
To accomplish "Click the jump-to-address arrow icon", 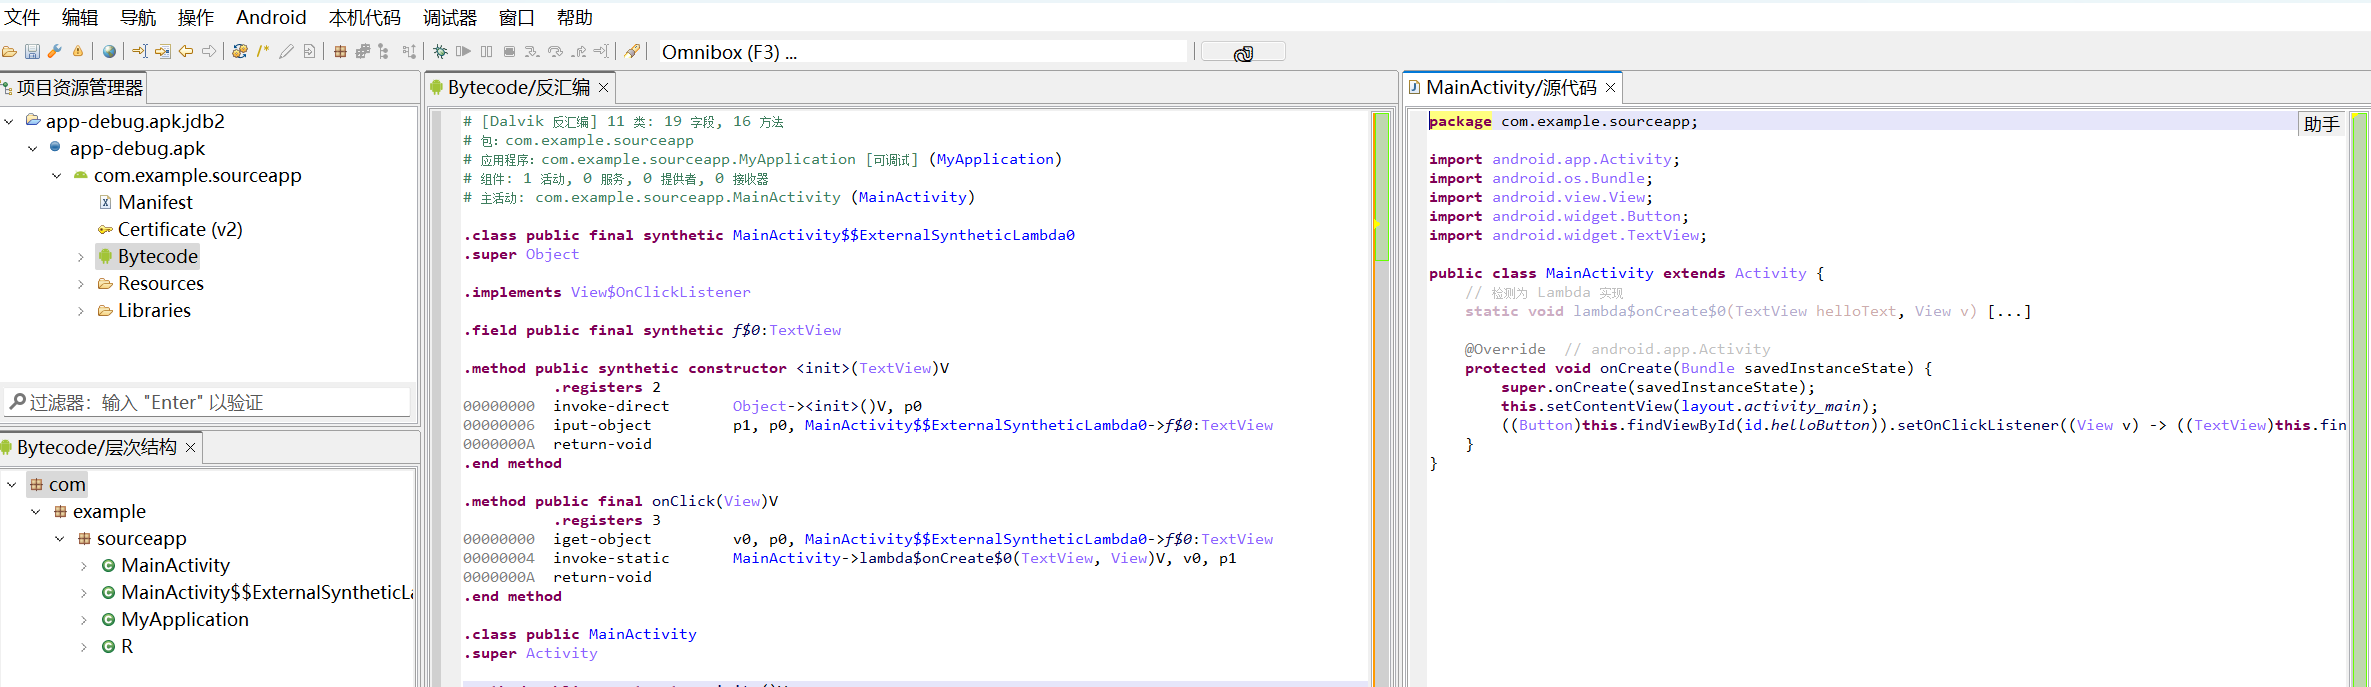I will coord(140,51).
